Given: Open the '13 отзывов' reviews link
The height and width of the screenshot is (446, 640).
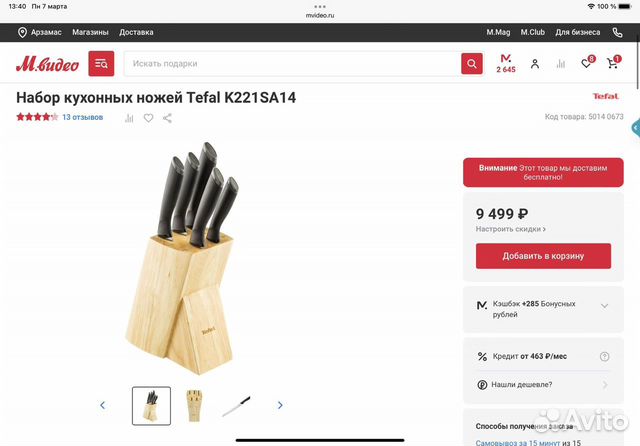Looking at the screenshot, I should click(x=82, y=117).
